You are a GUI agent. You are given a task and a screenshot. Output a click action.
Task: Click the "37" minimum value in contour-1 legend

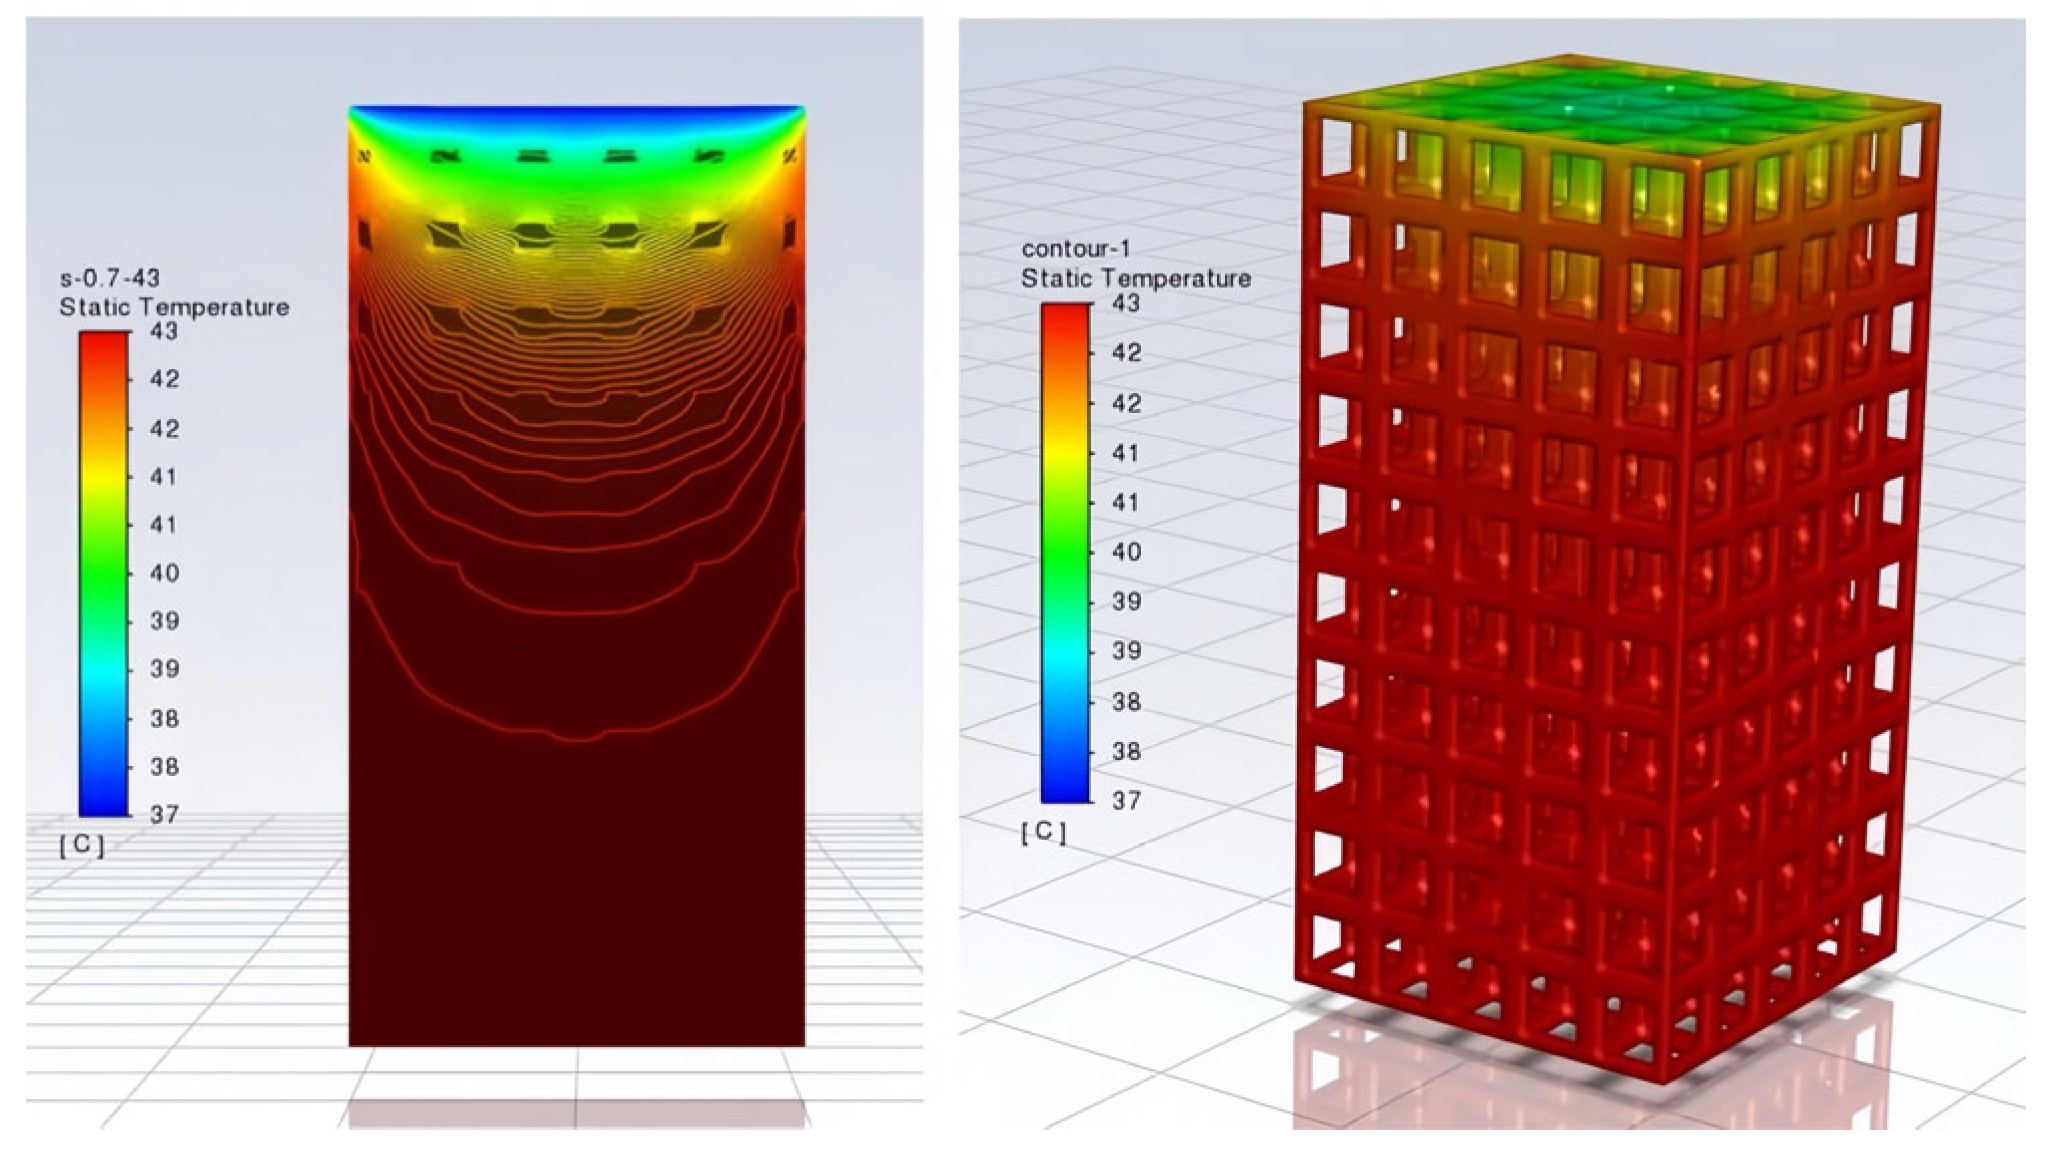click(x=1126, y=801)
